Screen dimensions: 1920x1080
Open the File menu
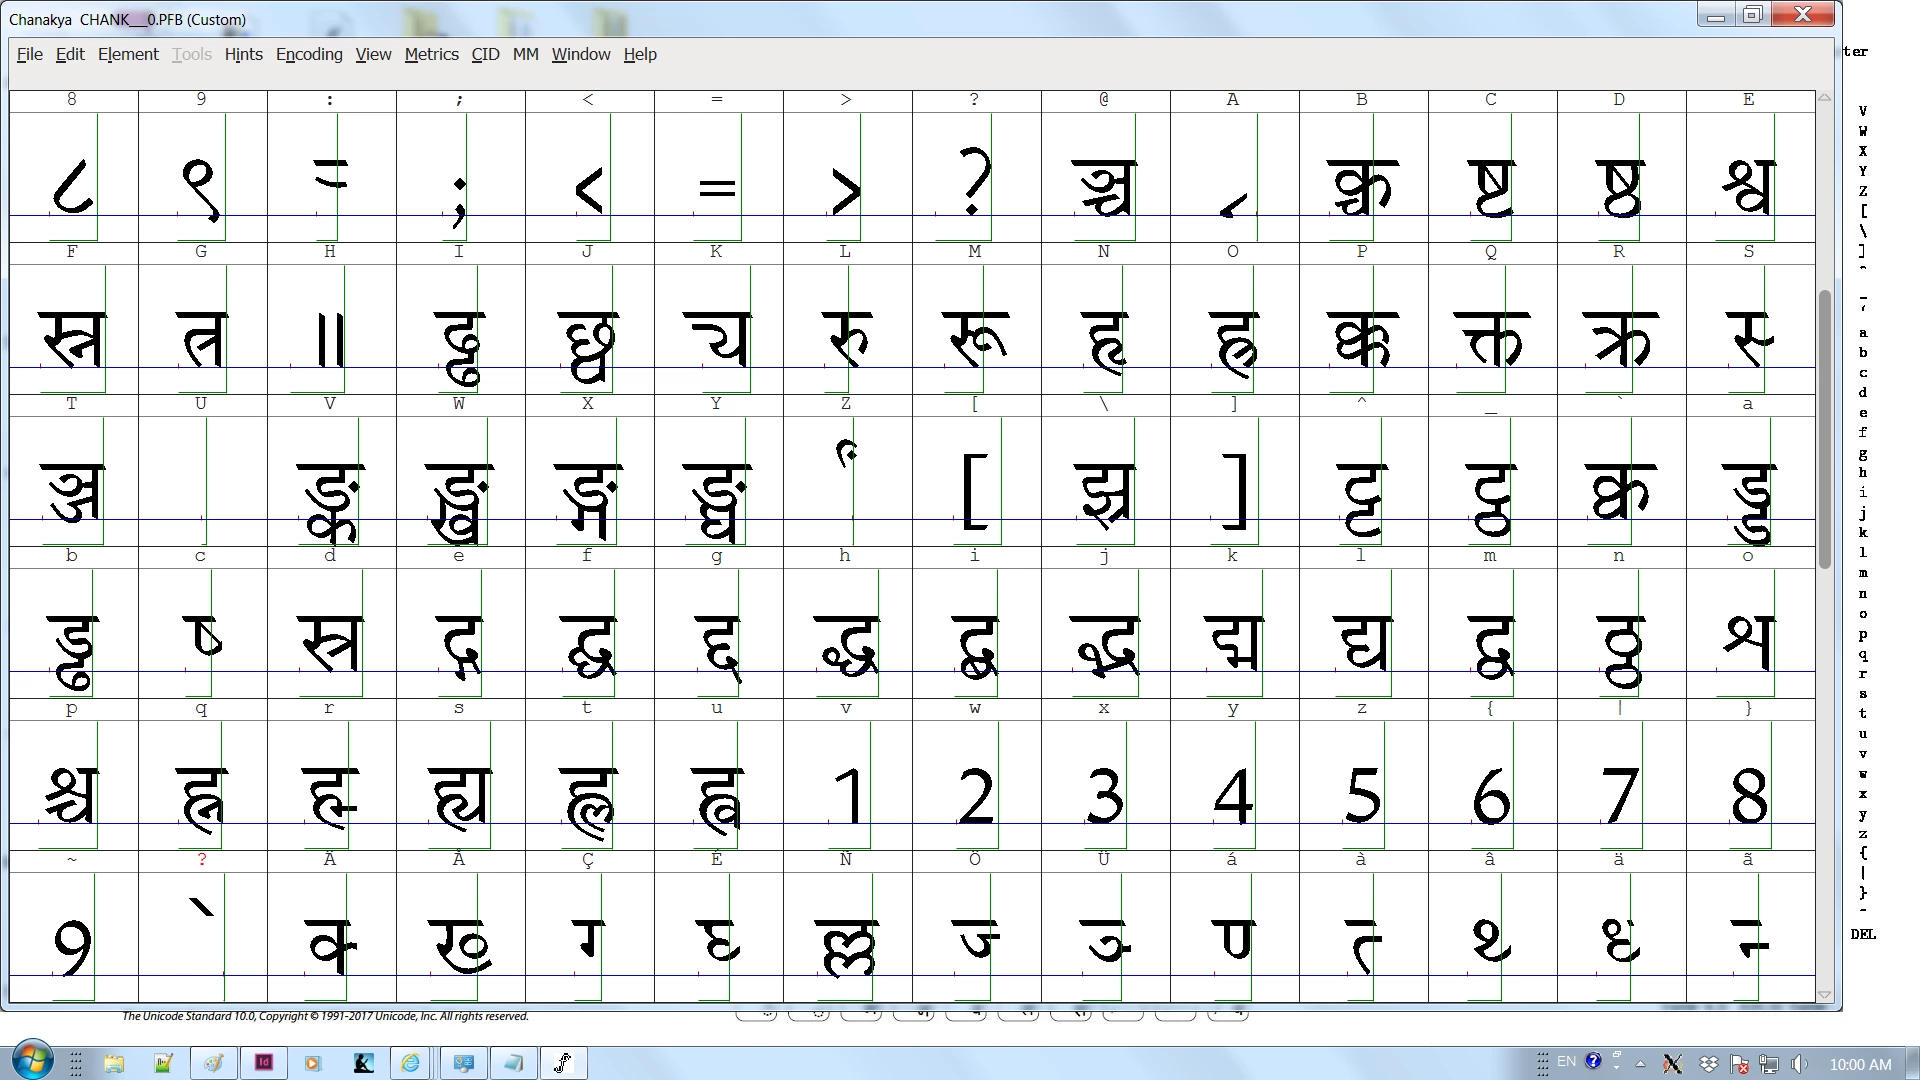tap(29, 54)
